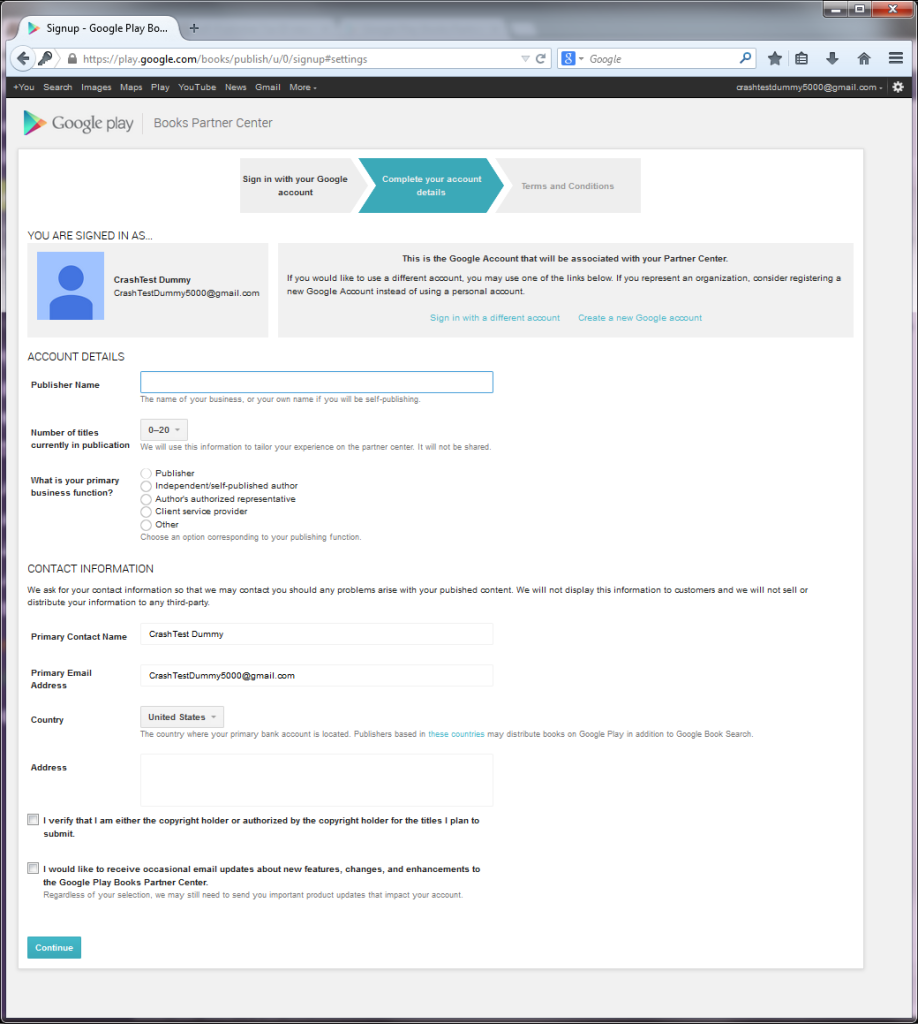
Task: Click the magnifier icon in the search box
Action: pyautogui.click(x=745, y=58)
